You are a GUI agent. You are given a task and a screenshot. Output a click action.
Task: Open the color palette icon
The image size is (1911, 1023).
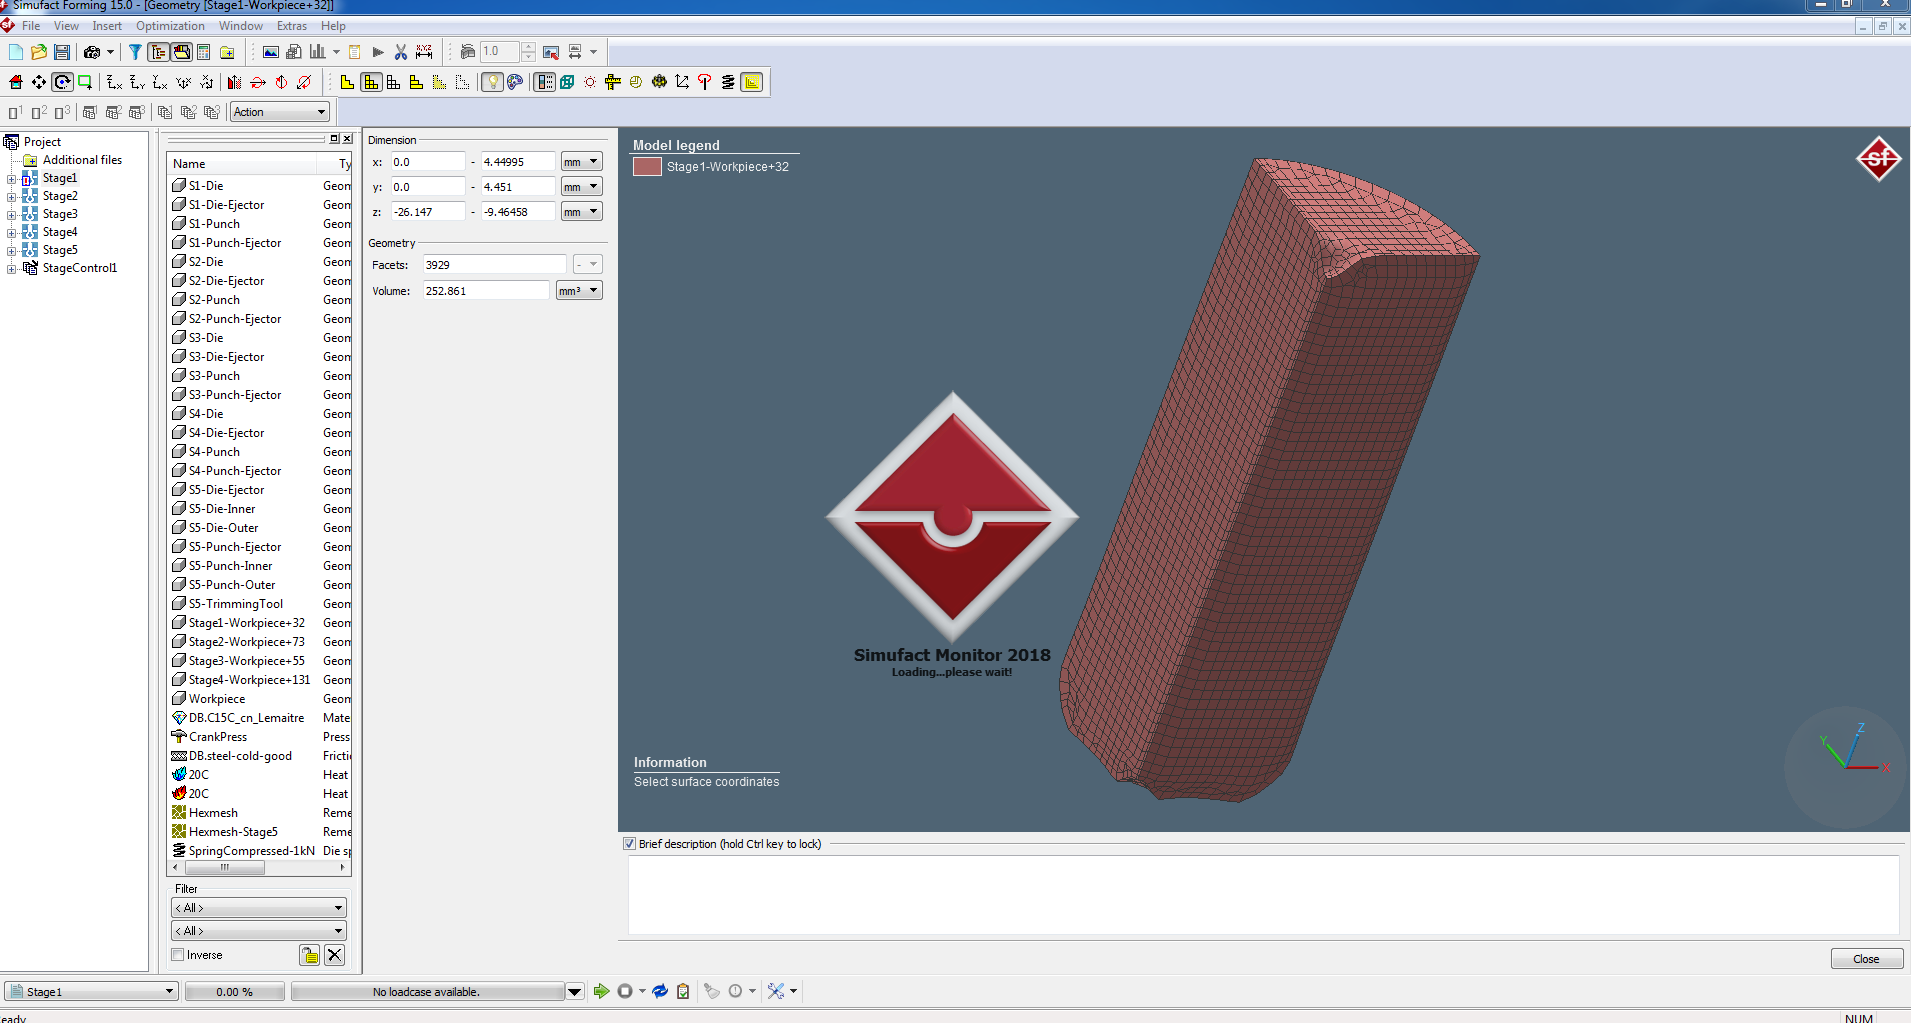point(515,82)
